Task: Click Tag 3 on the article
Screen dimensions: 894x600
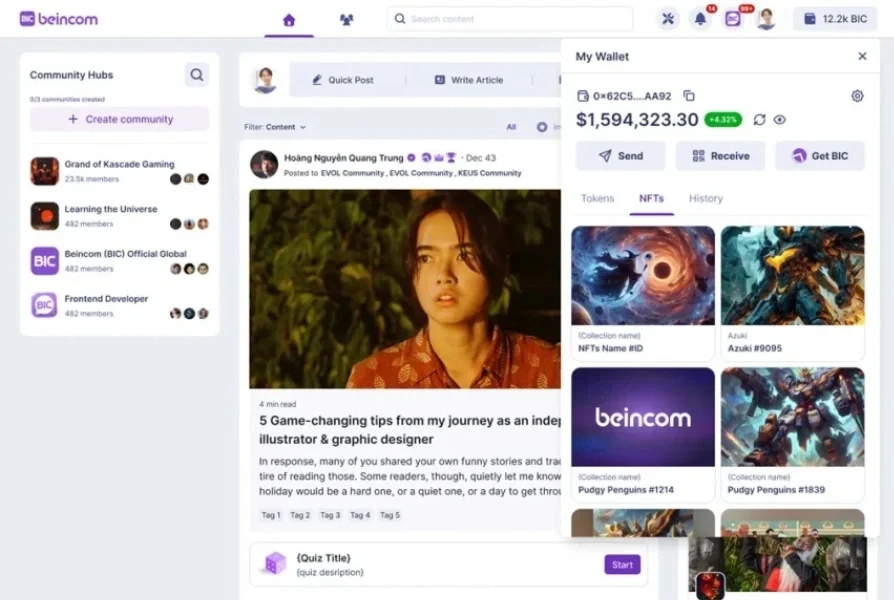Action: click(x=330, y=515)
